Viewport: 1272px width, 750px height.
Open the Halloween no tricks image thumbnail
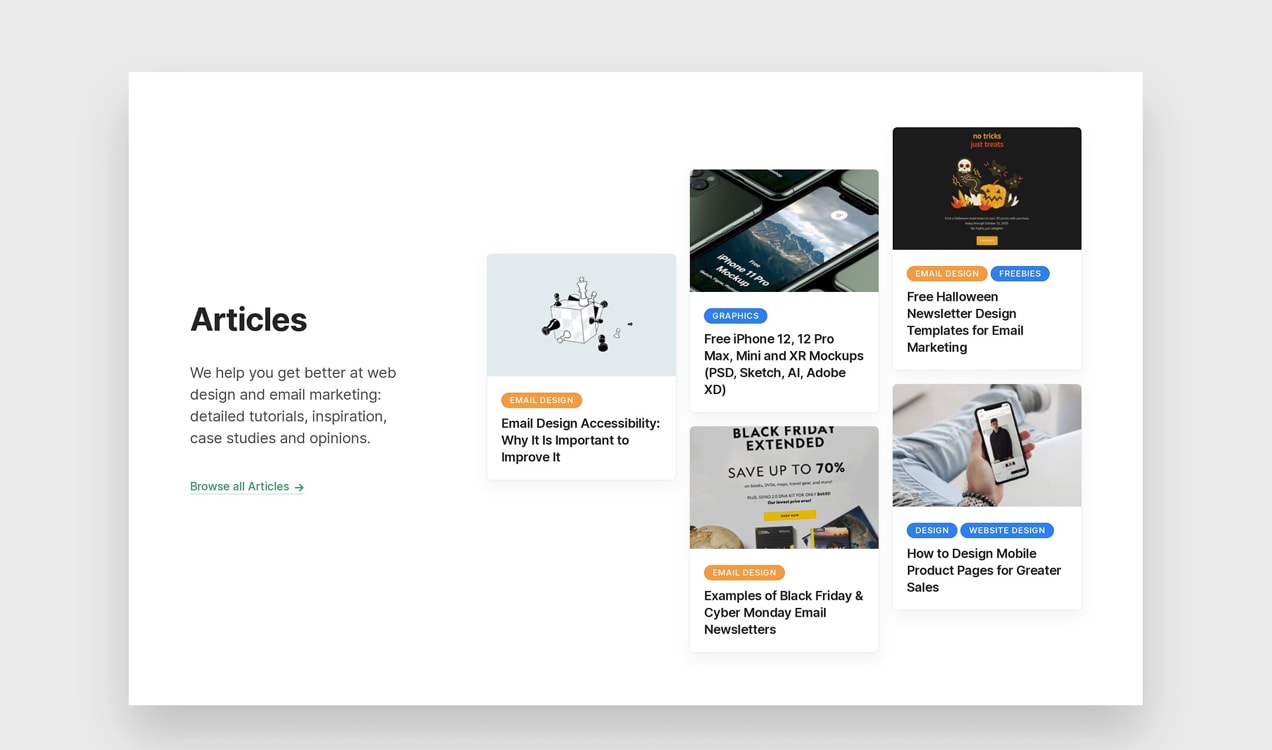(x=987, y=189)
